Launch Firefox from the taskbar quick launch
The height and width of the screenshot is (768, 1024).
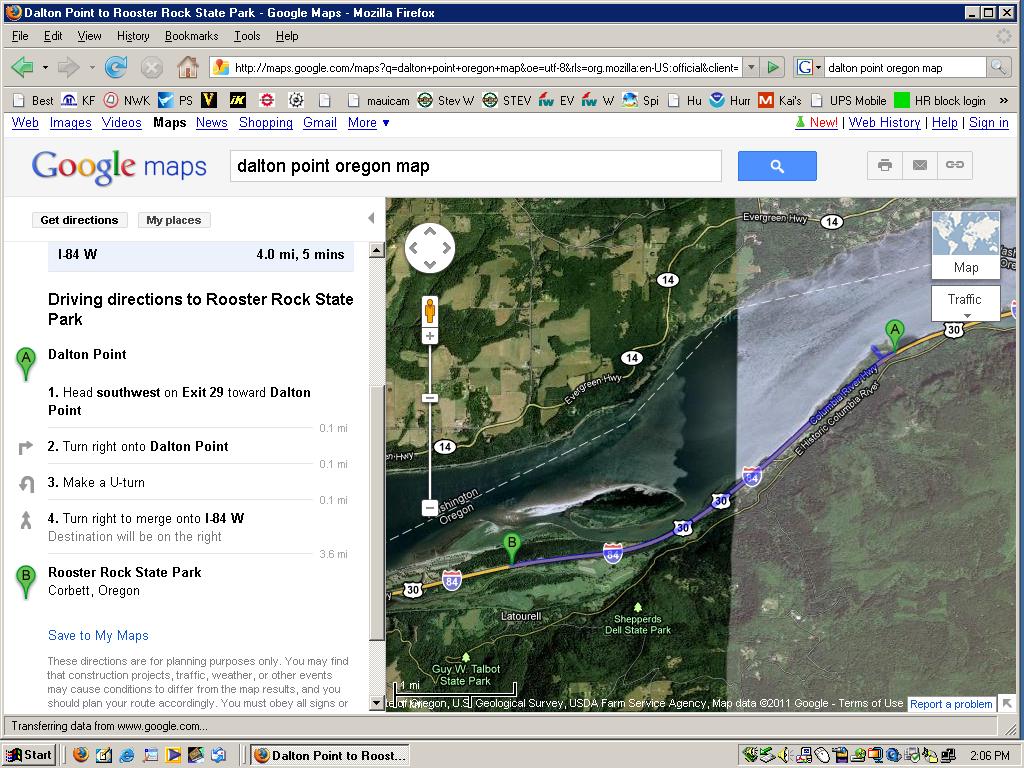(80, 755)
